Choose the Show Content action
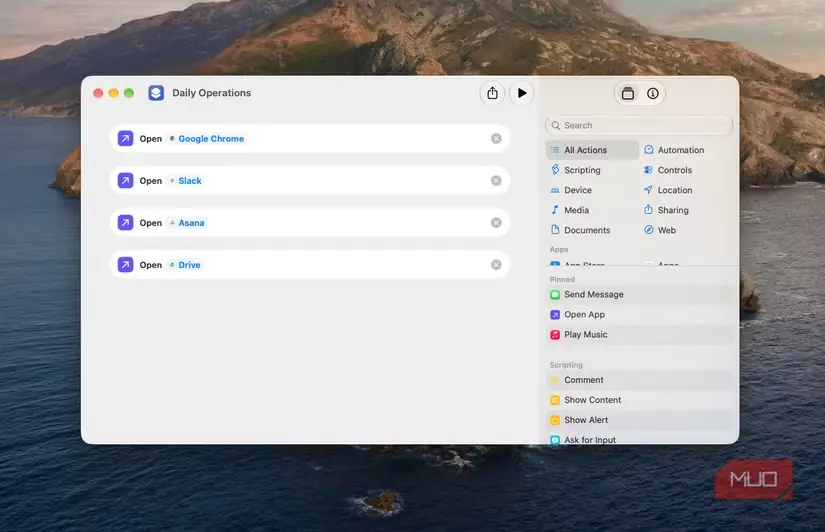825x532 pixels. pos(639,400)
